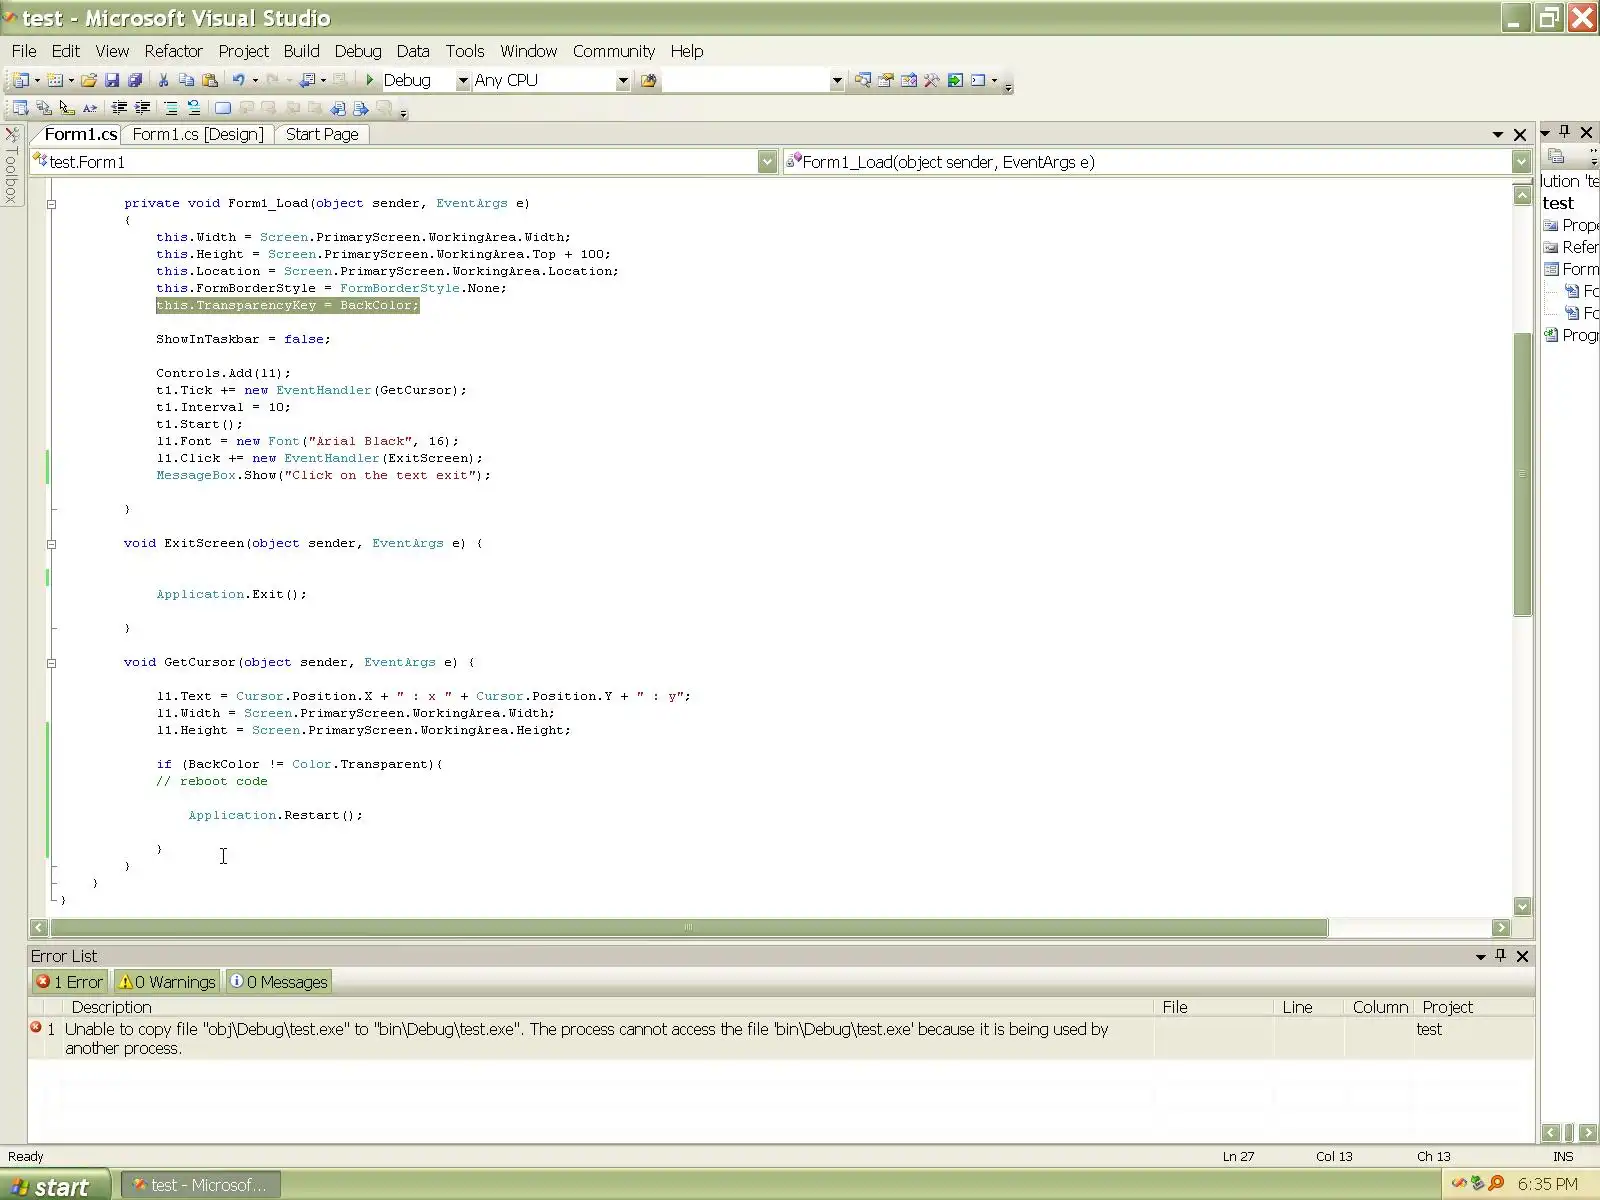The width and height of the screenshot is (1600, 1200).
Task: Open the collapsed Toolbox side tab
Action: [12, 167]
